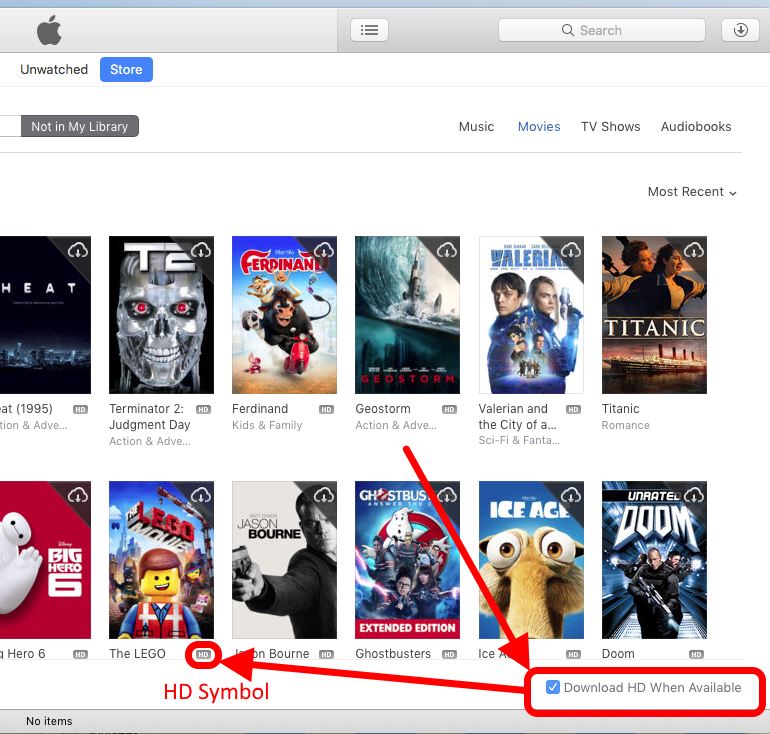
Task: Switch to the Unwatched tab
Action: 54,70
